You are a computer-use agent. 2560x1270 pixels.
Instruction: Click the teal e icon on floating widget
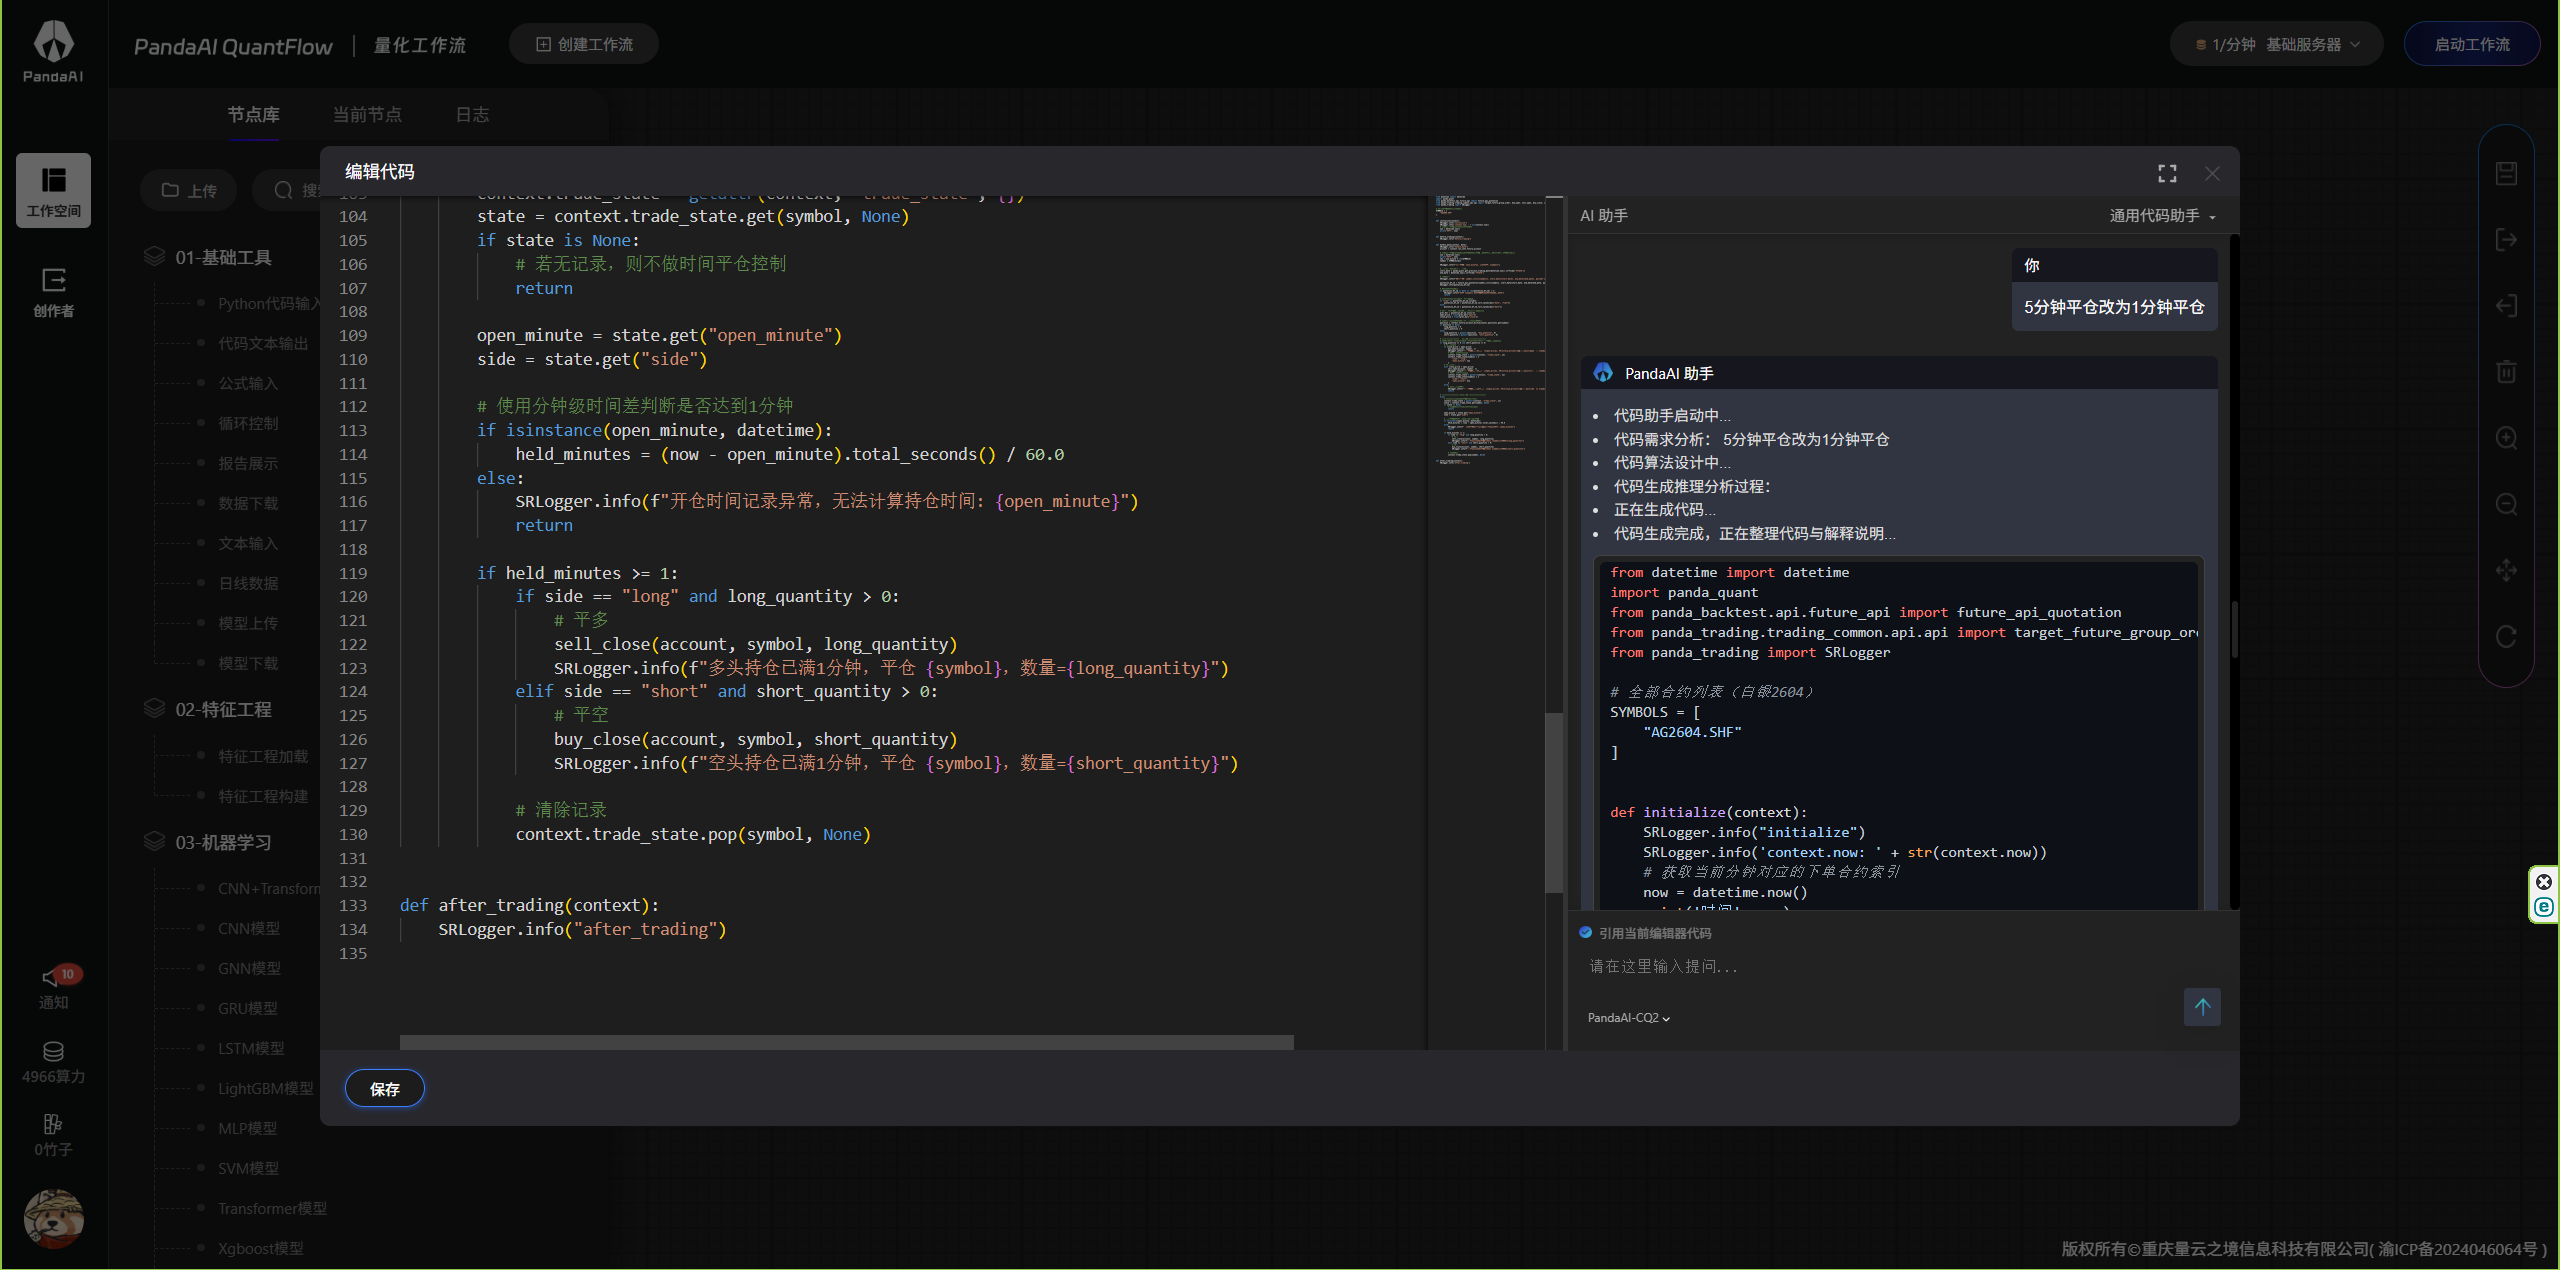pos(2544,907)
